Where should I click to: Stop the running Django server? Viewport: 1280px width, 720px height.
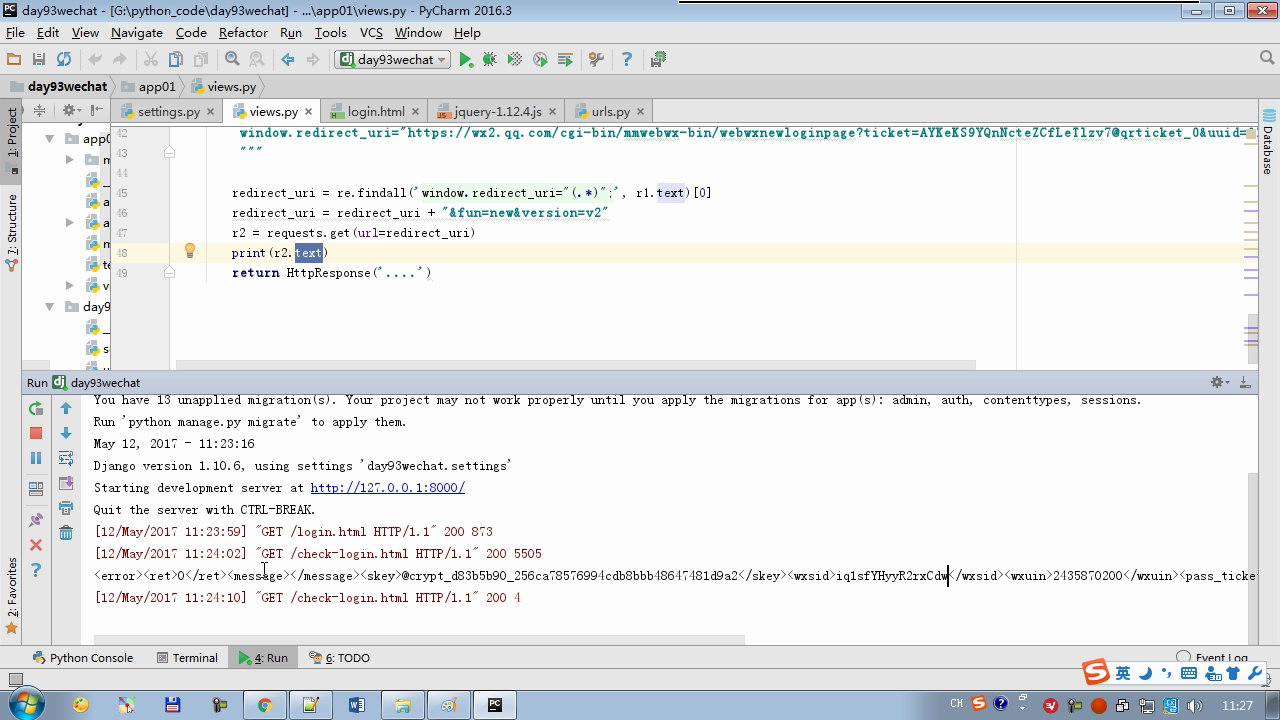click(36, 433)
